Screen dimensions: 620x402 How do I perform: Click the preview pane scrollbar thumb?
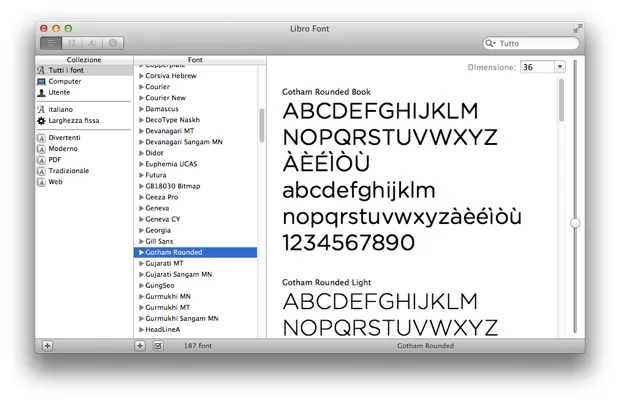pyautogui.click(x=561, y=100)
